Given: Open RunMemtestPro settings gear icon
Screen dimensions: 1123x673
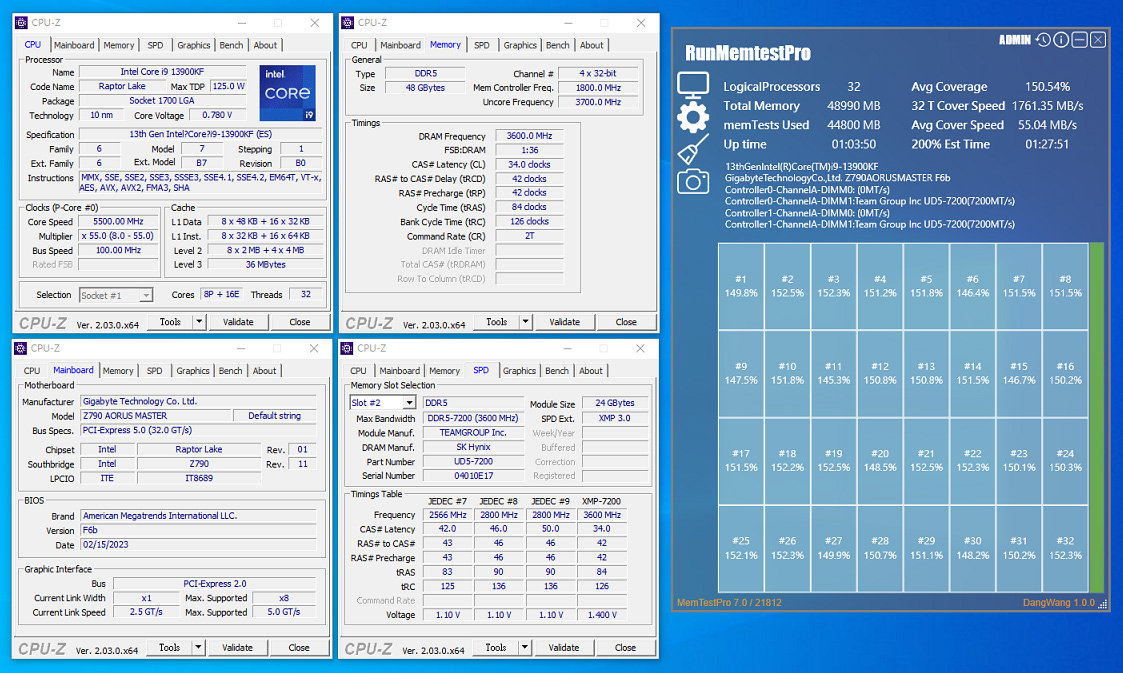Looking at the screenshot, I should pos(693,118).
